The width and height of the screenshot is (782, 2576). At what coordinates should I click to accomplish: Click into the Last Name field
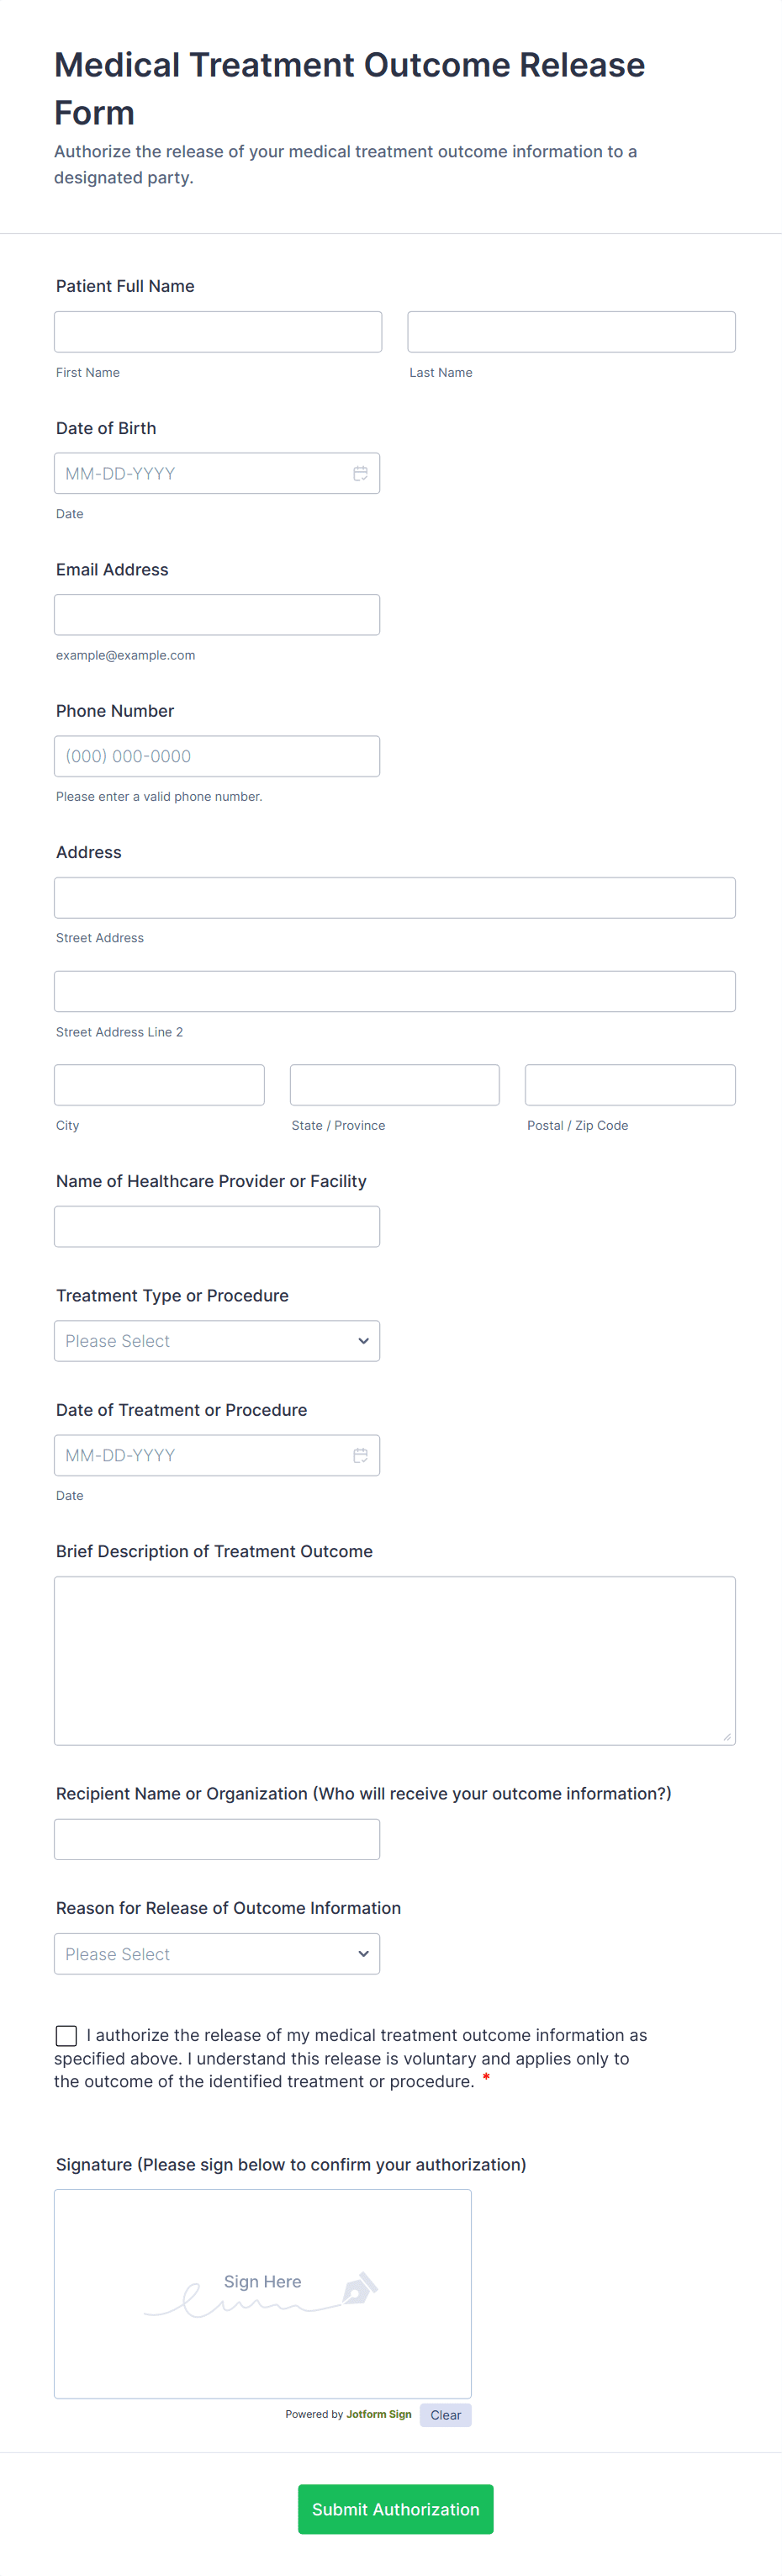coord(571,332)
